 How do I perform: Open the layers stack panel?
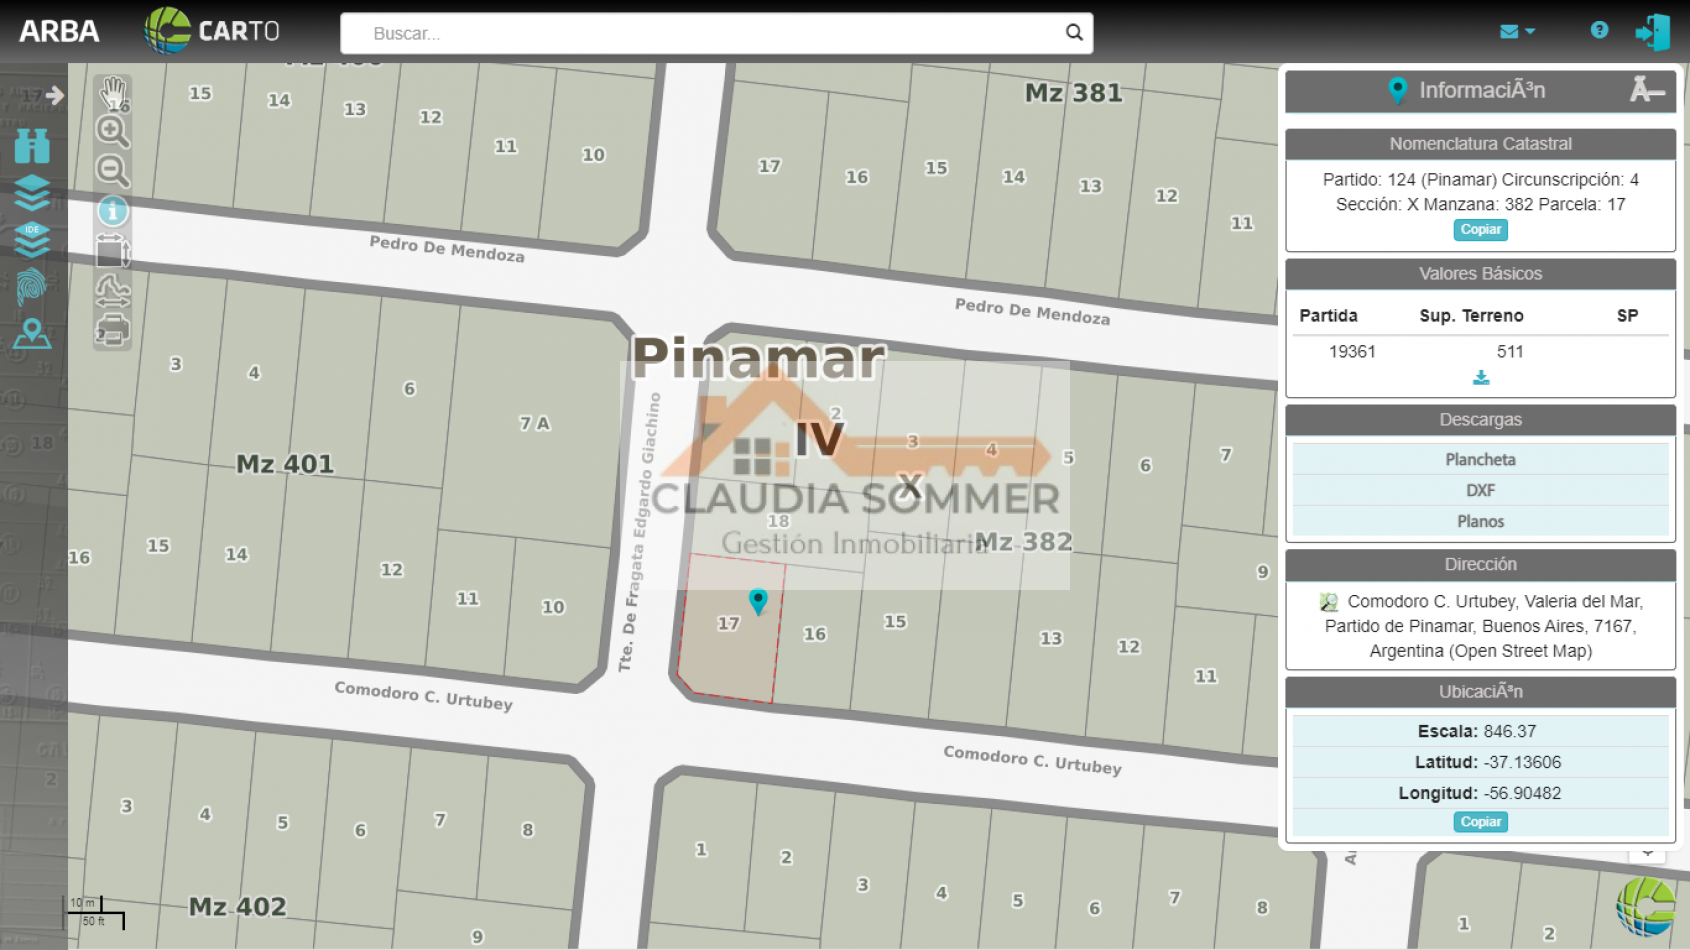coord(32,193)
